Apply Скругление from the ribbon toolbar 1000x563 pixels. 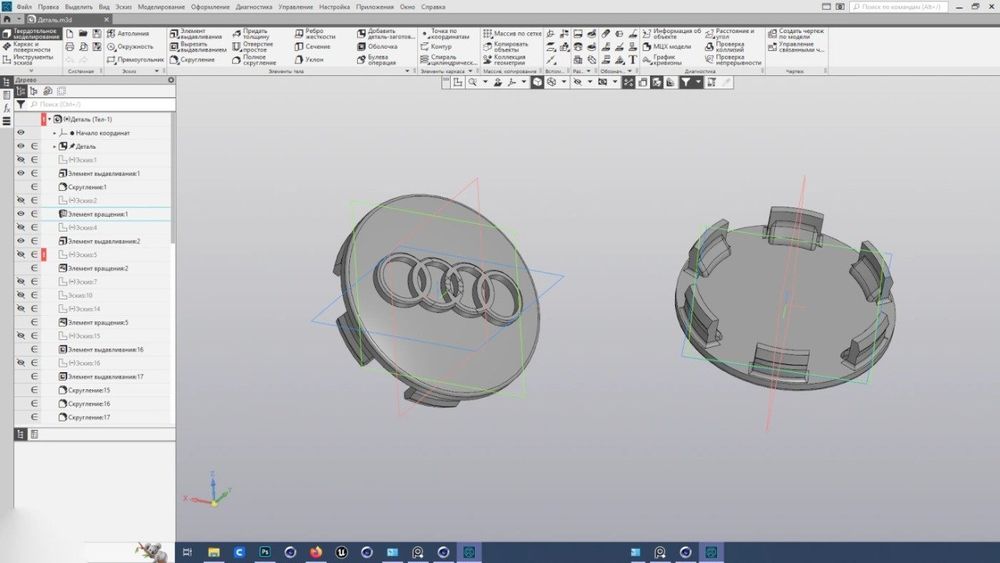pyautogui.click(x=193, y=59)
